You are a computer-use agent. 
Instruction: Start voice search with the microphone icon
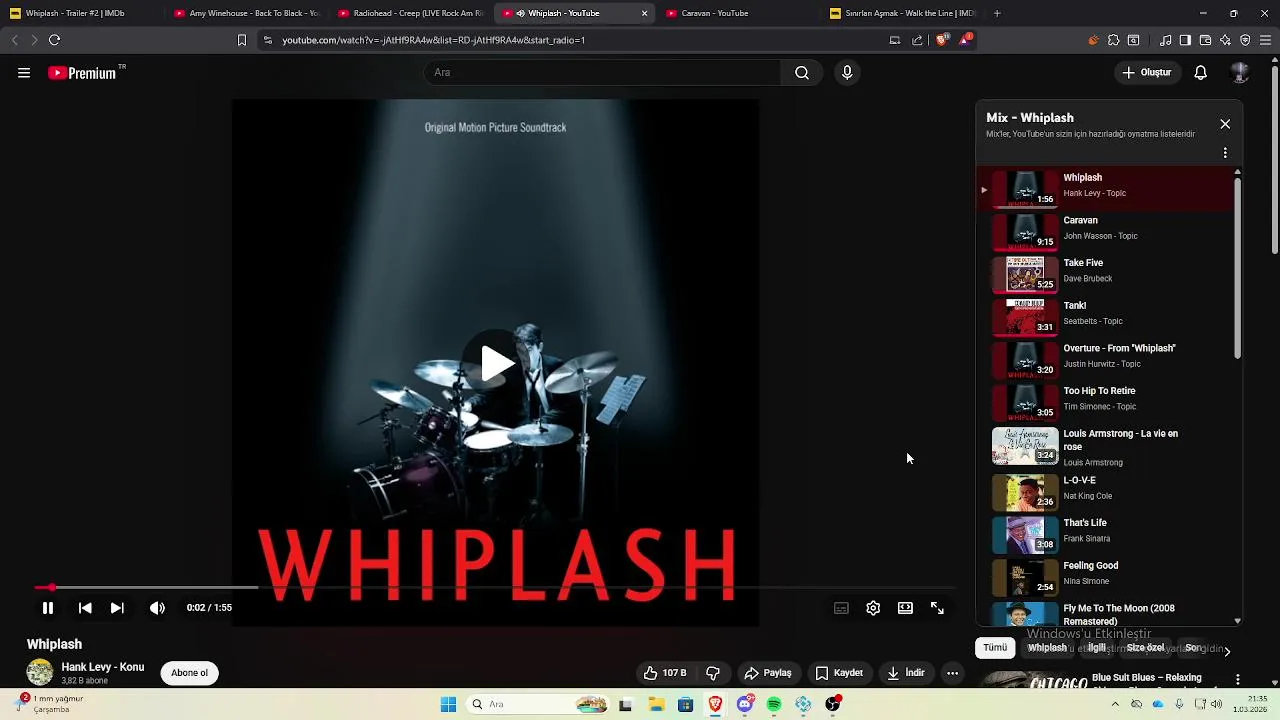point(847,73)
